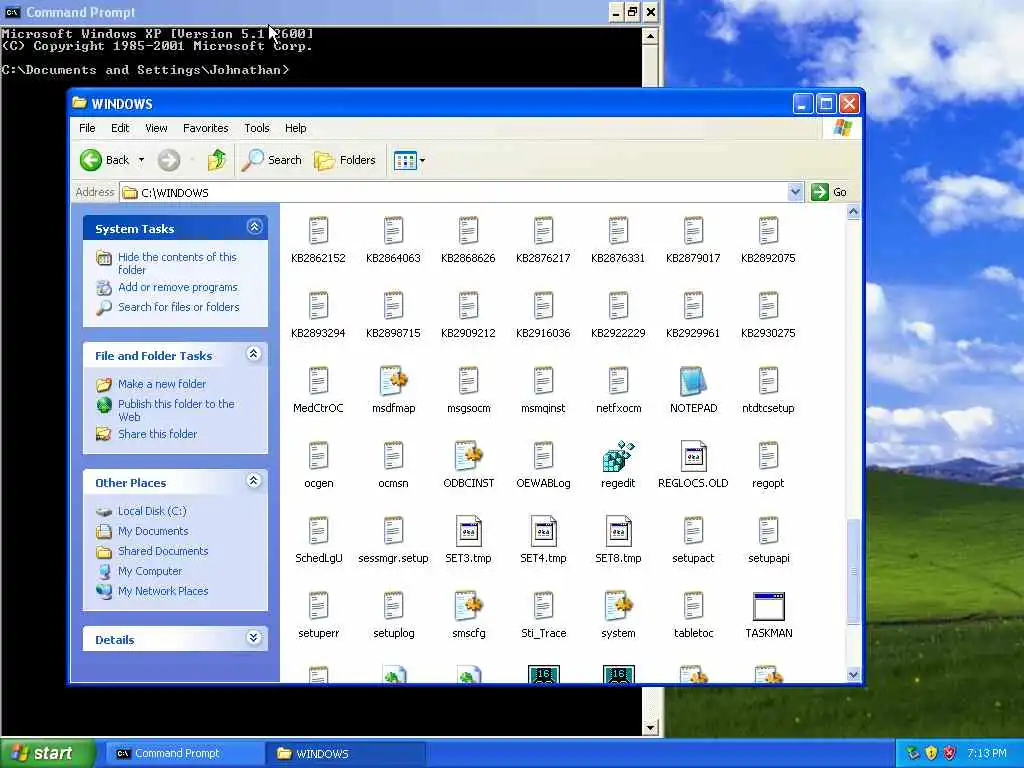Open the View menu

pos(156,128)
